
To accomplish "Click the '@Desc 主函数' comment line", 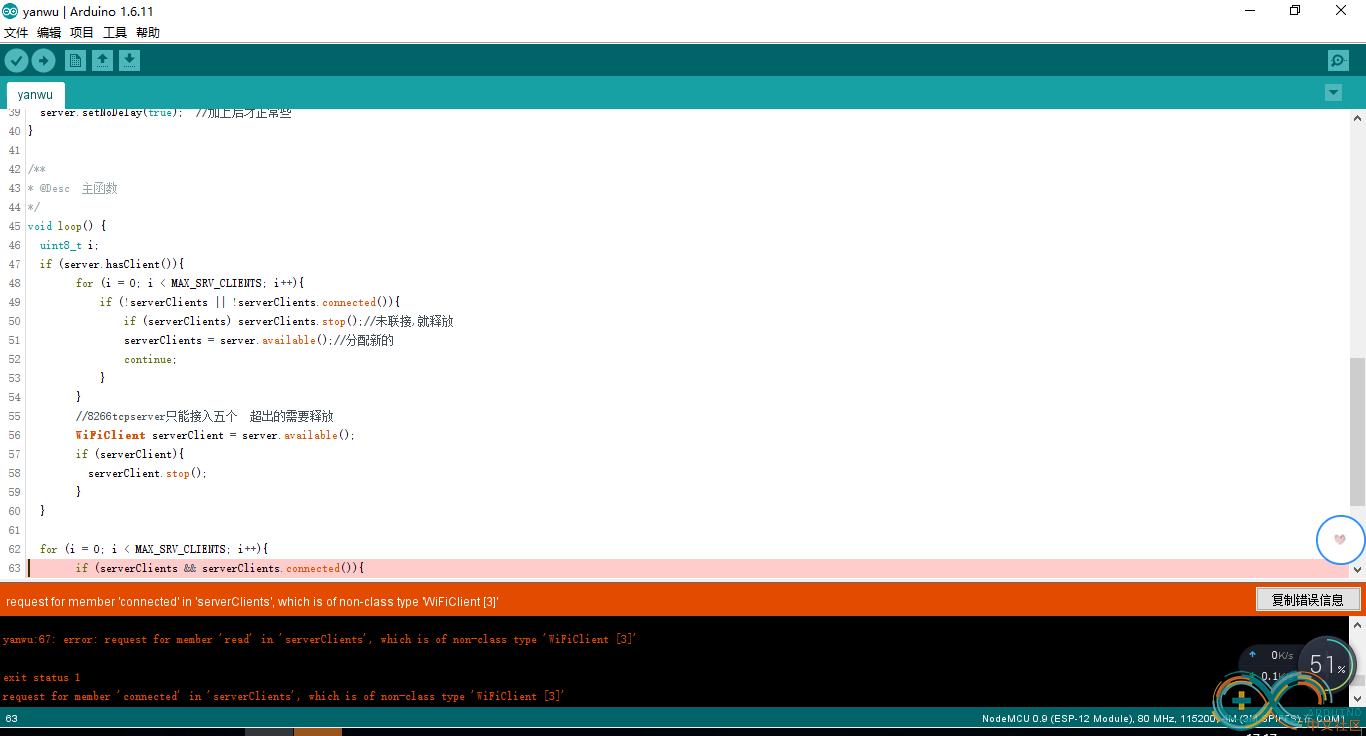I will click(x=72, y=188).
